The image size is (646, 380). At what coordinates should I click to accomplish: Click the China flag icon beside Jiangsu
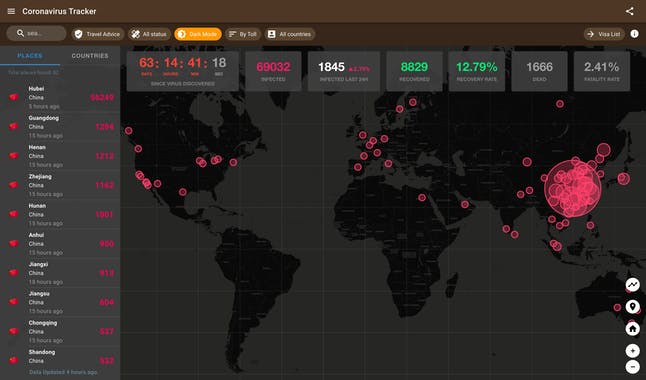14,302
